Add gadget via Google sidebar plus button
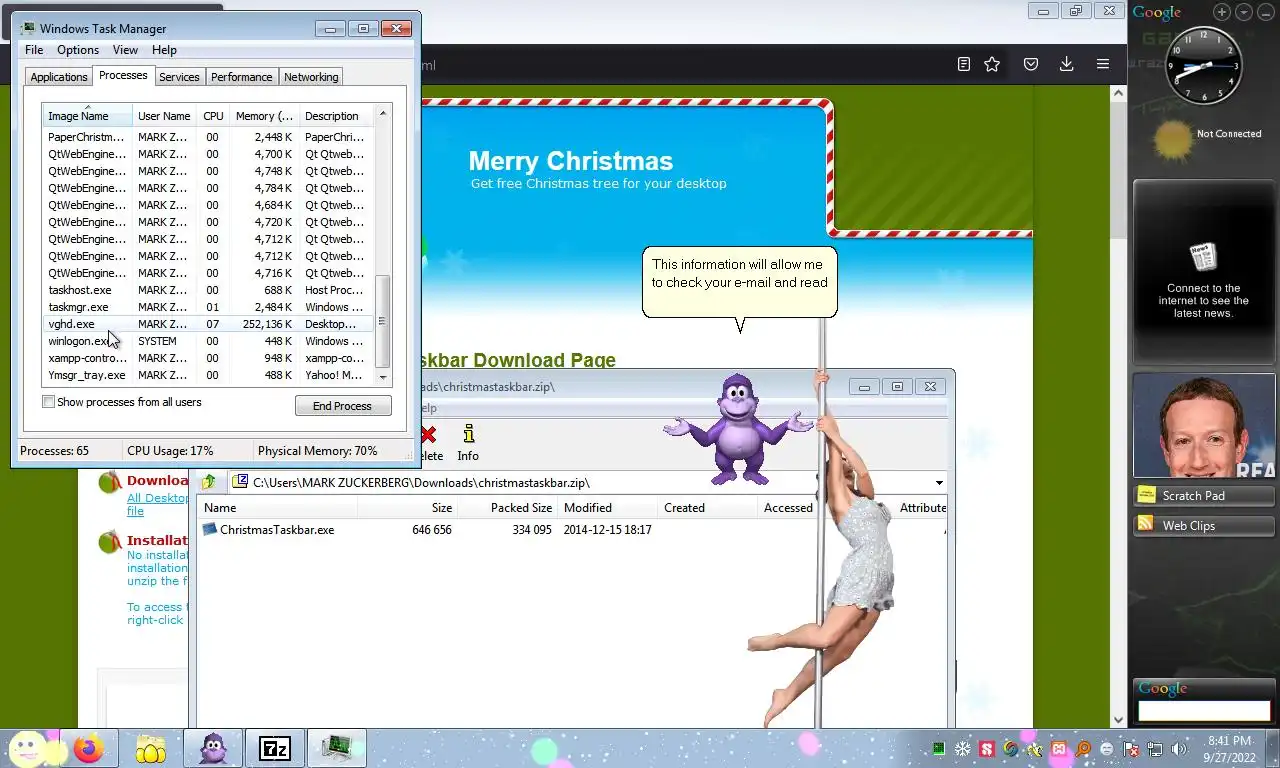The height and width of the screenshot is (768, 1280). point(1222,12)
